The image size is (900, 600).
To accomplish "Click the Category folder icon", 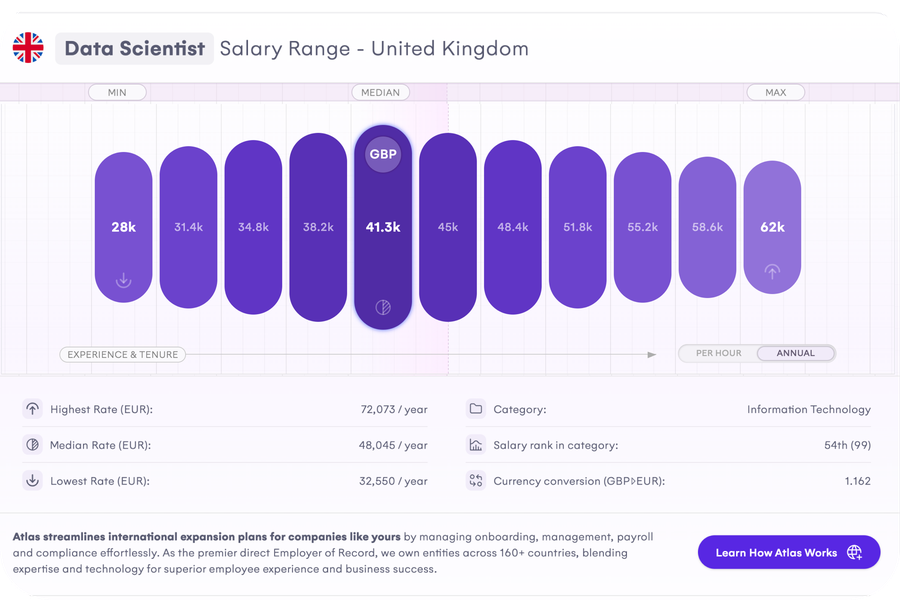I will [x=476, y=409].
